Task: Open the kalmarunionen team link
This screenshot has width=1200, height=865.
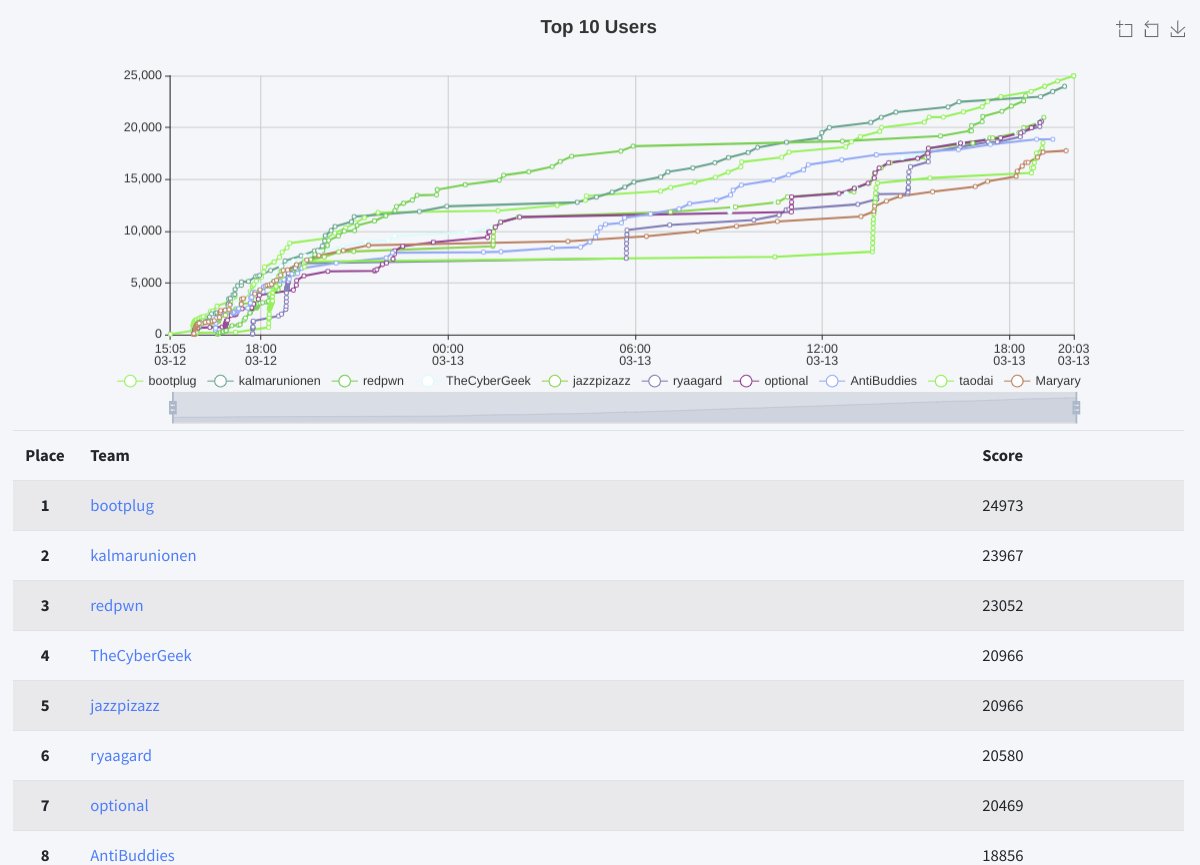Action: point(143,556)
